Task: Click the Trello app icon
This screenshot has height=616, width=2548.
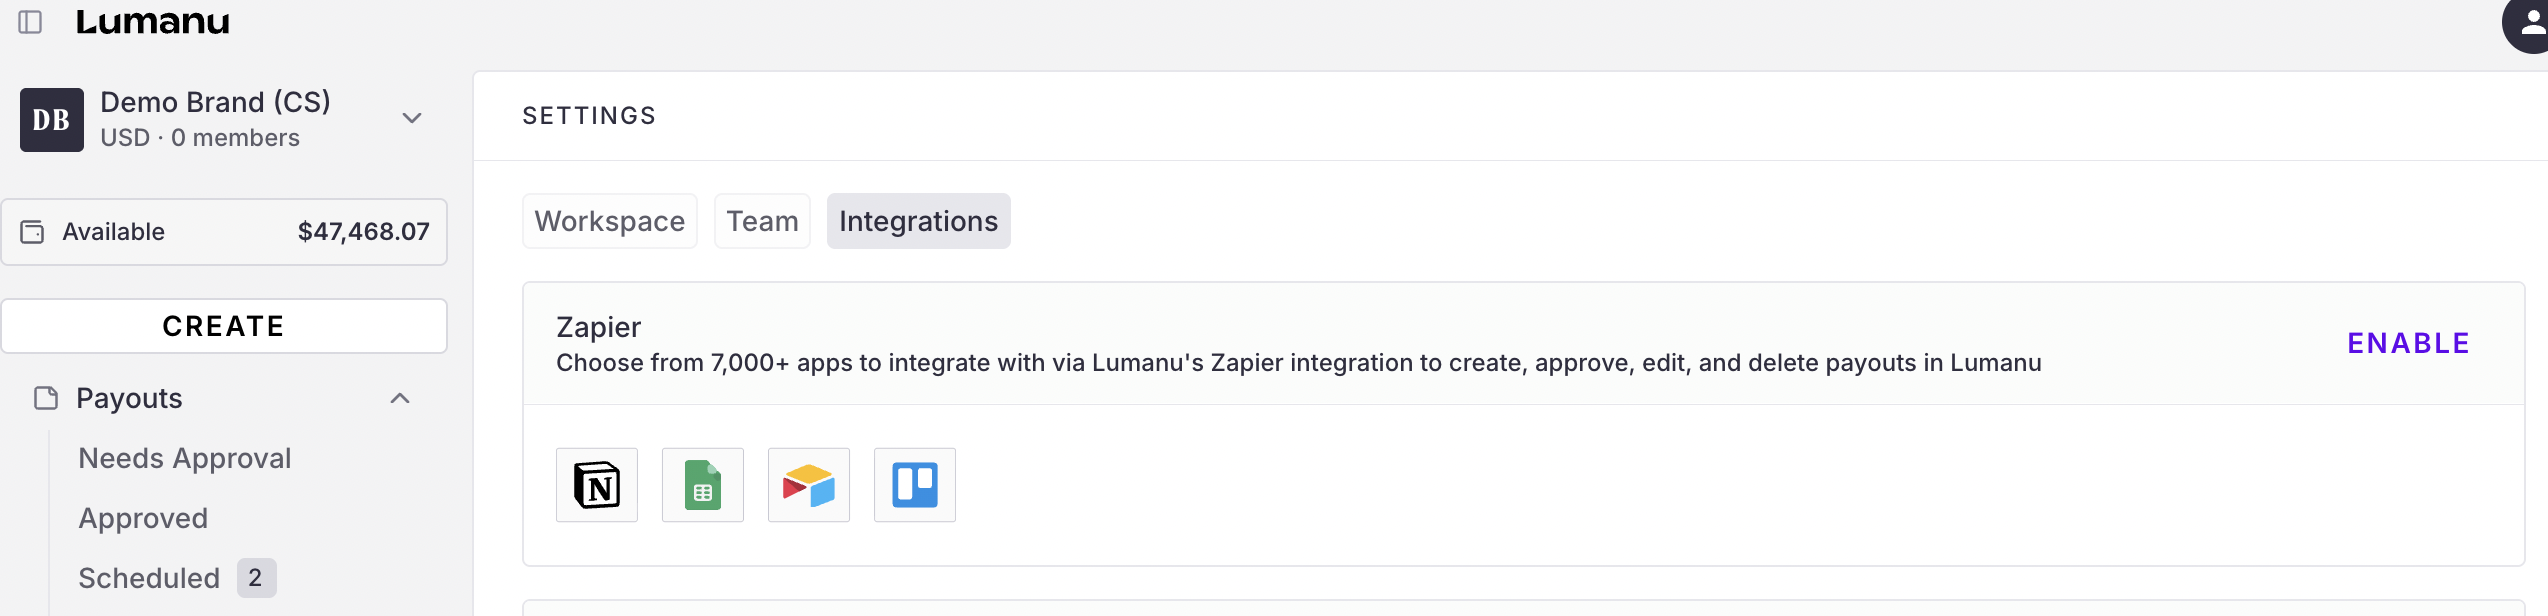Action: coord(915,485)
